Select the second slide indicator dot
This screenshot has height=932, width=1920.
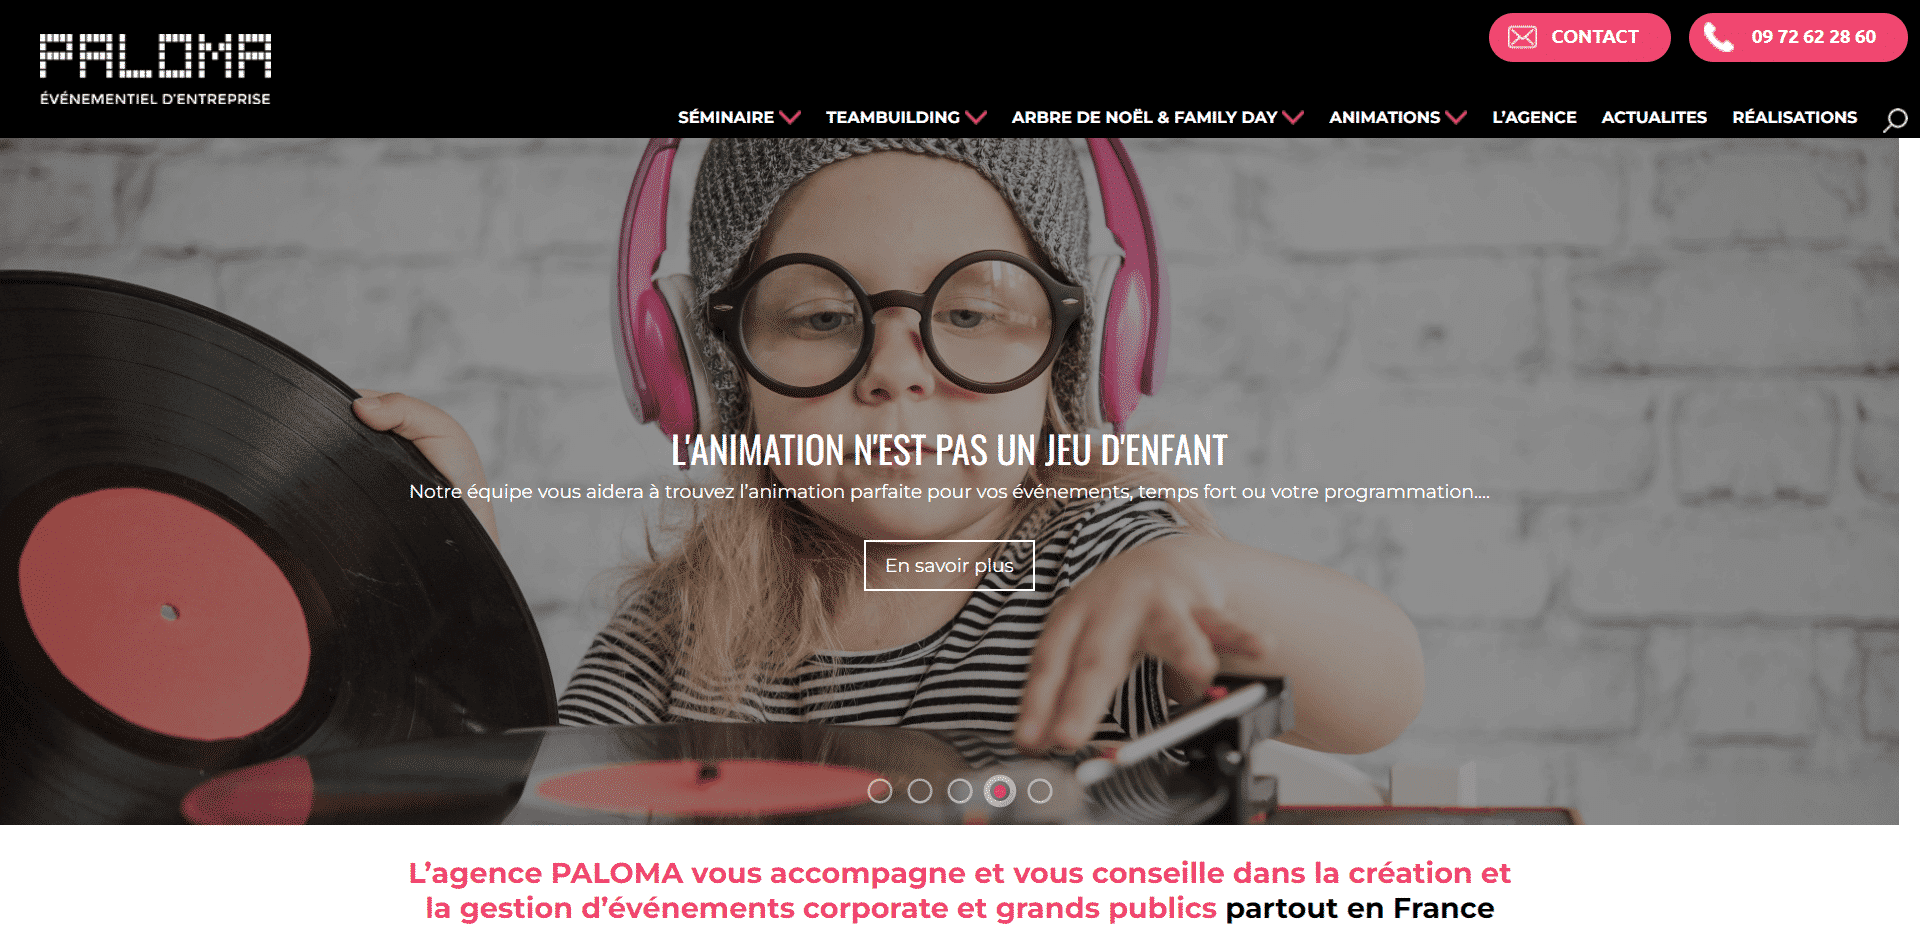click(x=920, y=791)
